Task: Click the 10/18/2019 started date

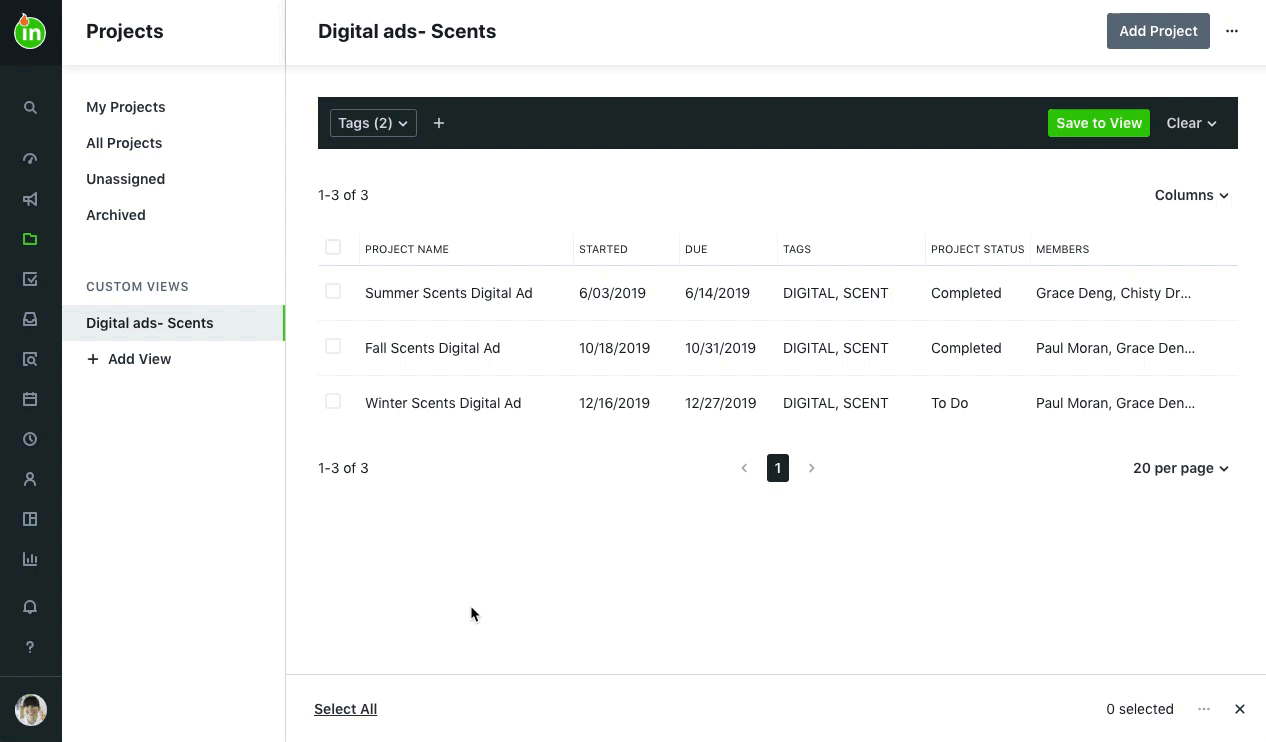Action: (x=614, y=348)
